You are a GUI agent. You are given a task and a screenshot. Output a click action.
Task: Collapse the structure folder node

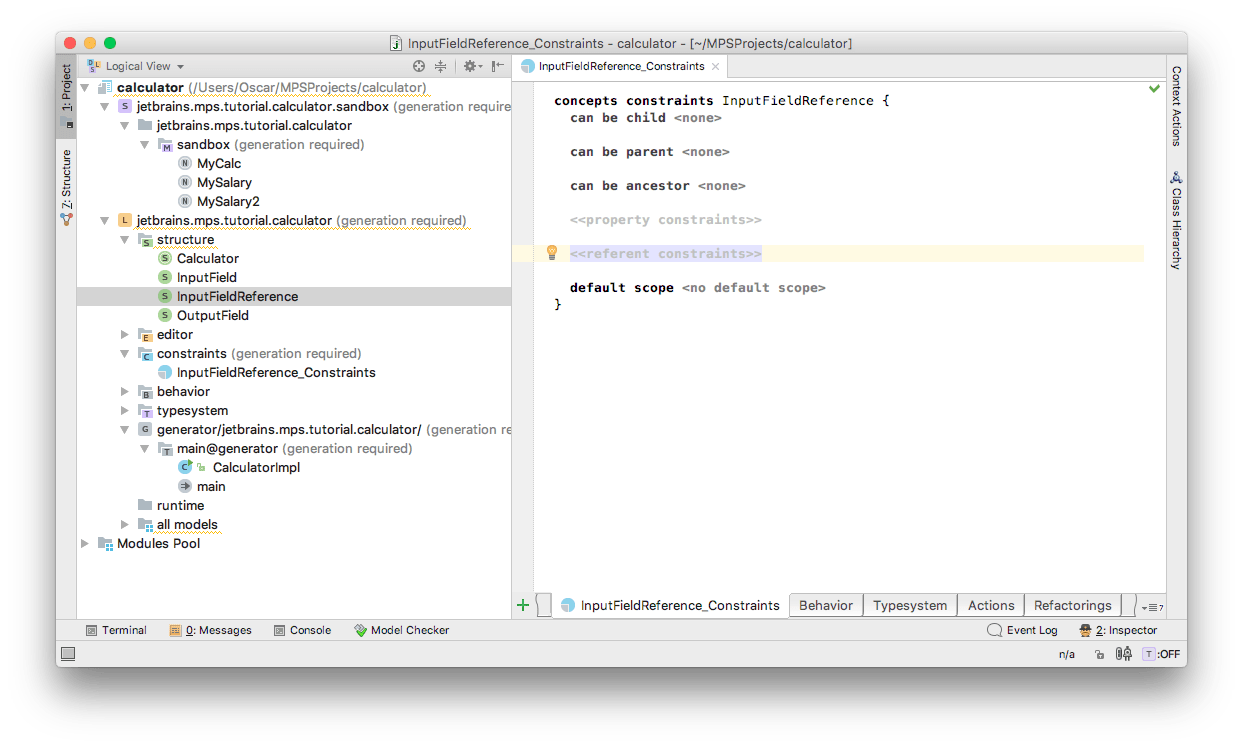125,239
